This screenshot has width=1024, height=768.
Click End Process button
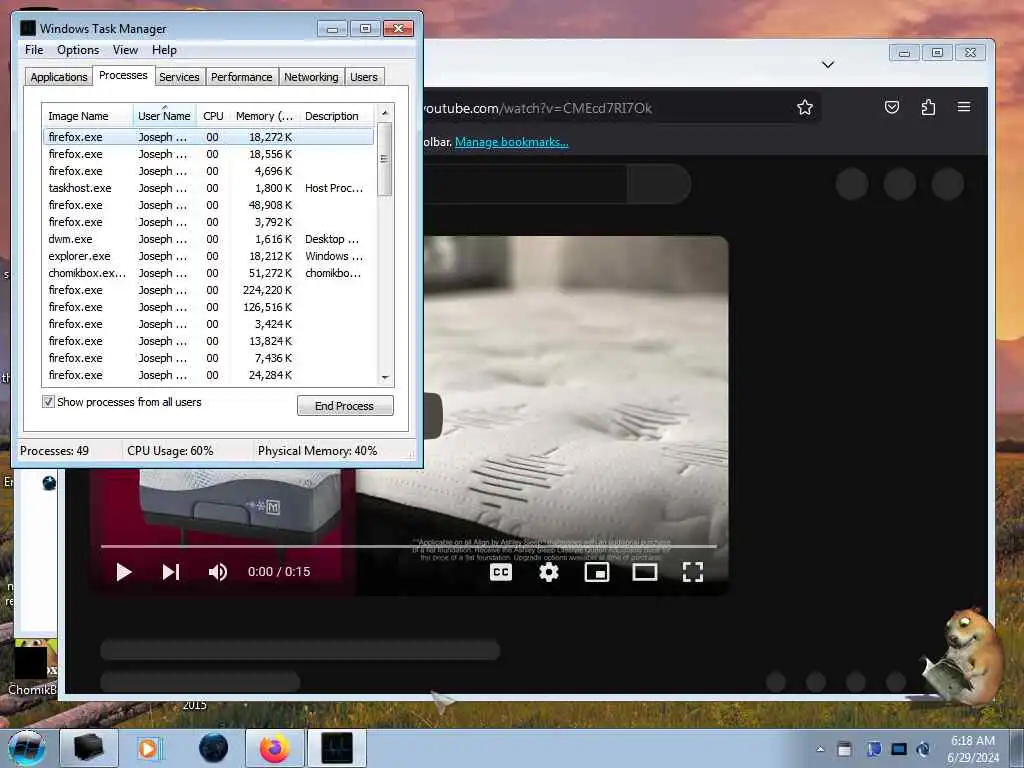[345, 406]
